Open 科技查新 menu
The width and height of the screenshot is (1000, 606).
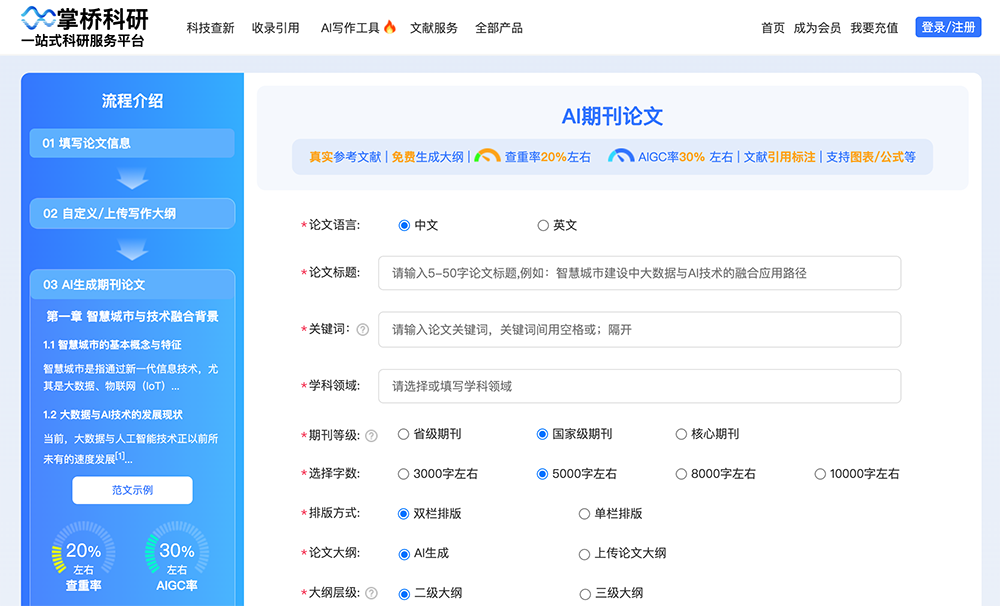click(x=210, y=28)
